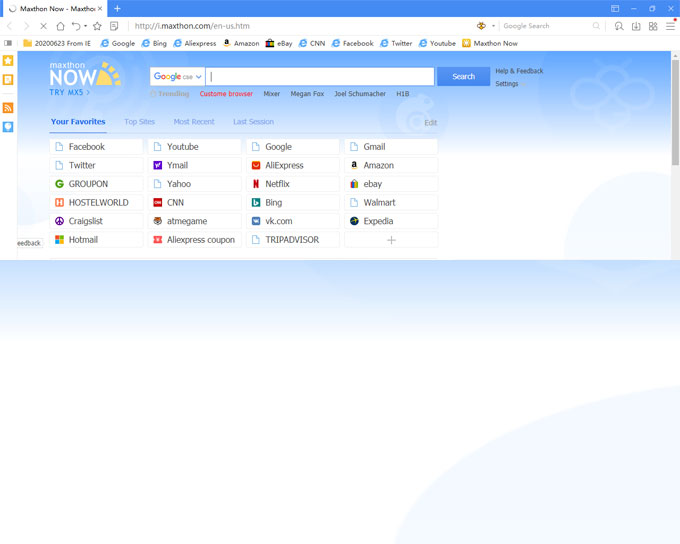
Task: Click the Megan Fox trending term
Action: pos(307,94)
